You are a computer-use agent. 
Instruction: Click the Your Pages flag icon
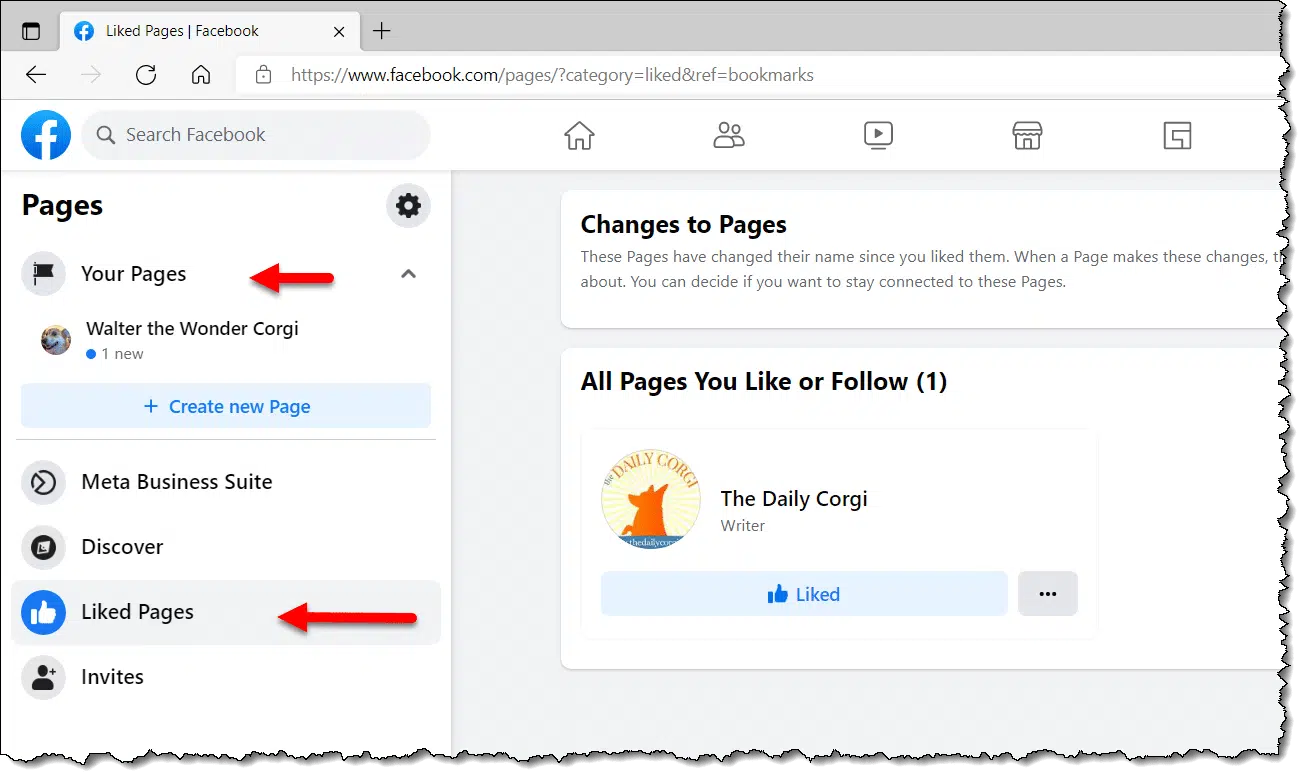[x=43, y=274]
